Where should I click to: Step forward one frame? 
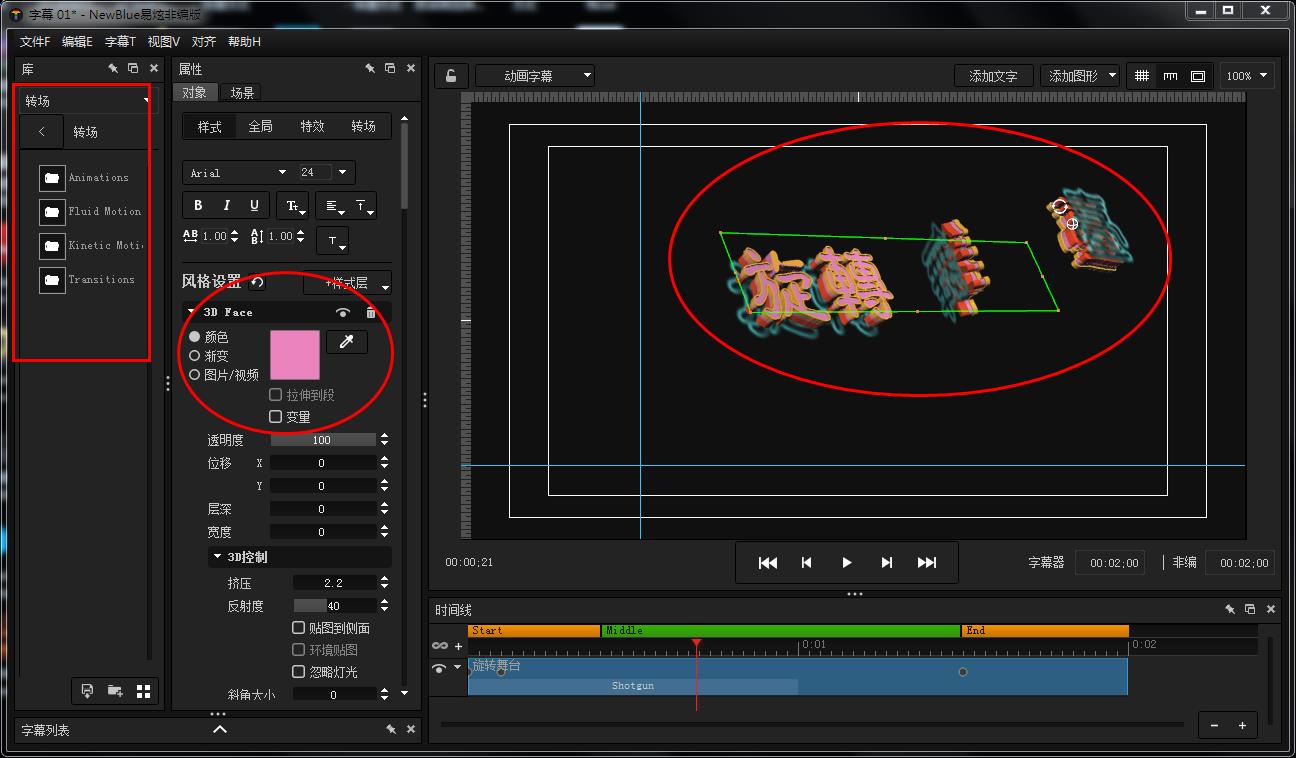pyautogui.click(x=887, y=563)
